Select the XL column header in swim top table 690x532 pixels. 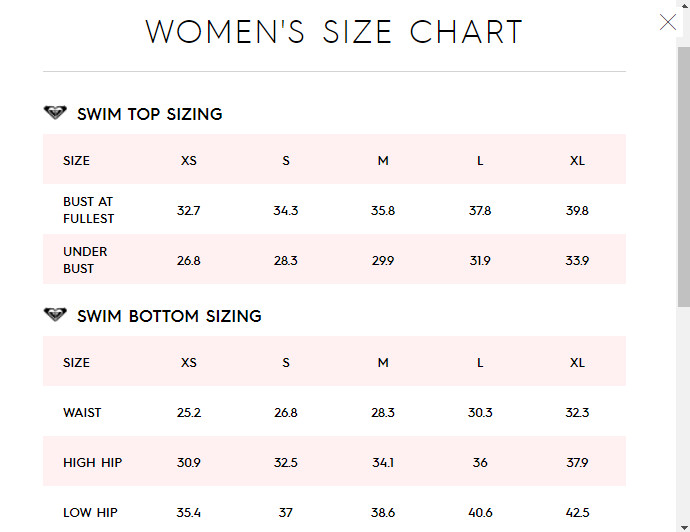coord(577,161)
